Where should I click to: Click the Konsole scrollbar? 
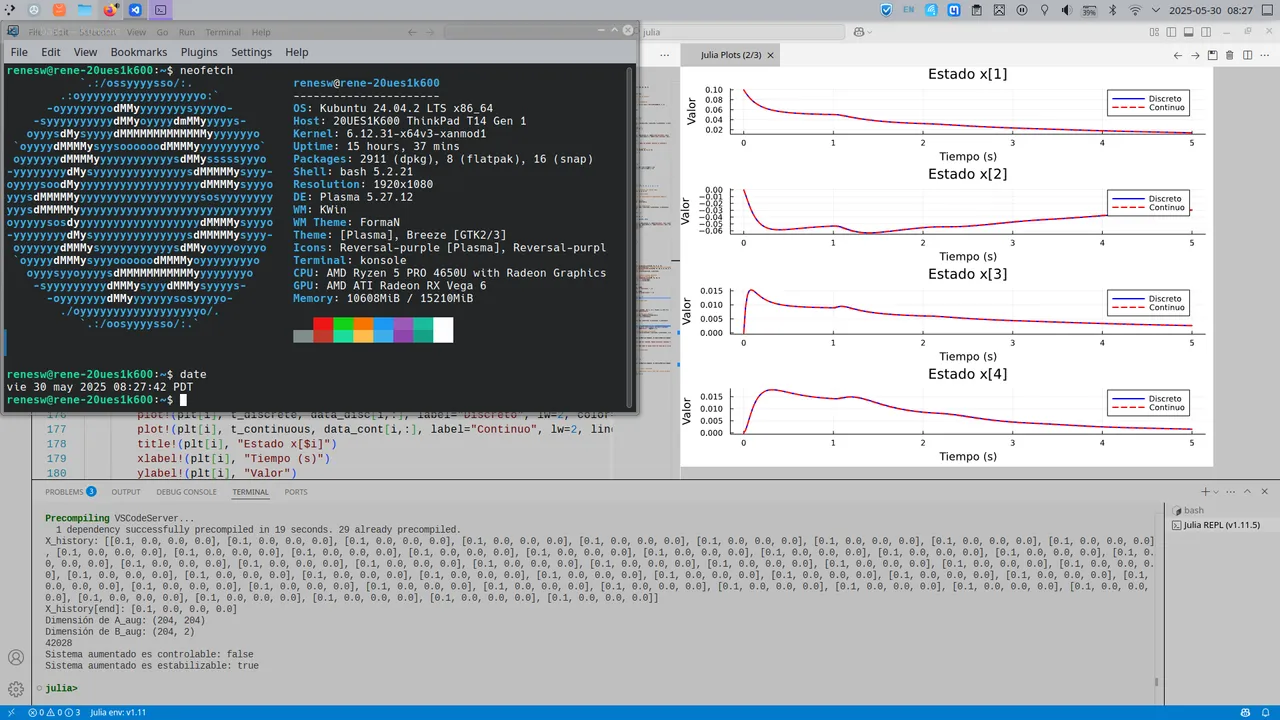tap(630, 235)
